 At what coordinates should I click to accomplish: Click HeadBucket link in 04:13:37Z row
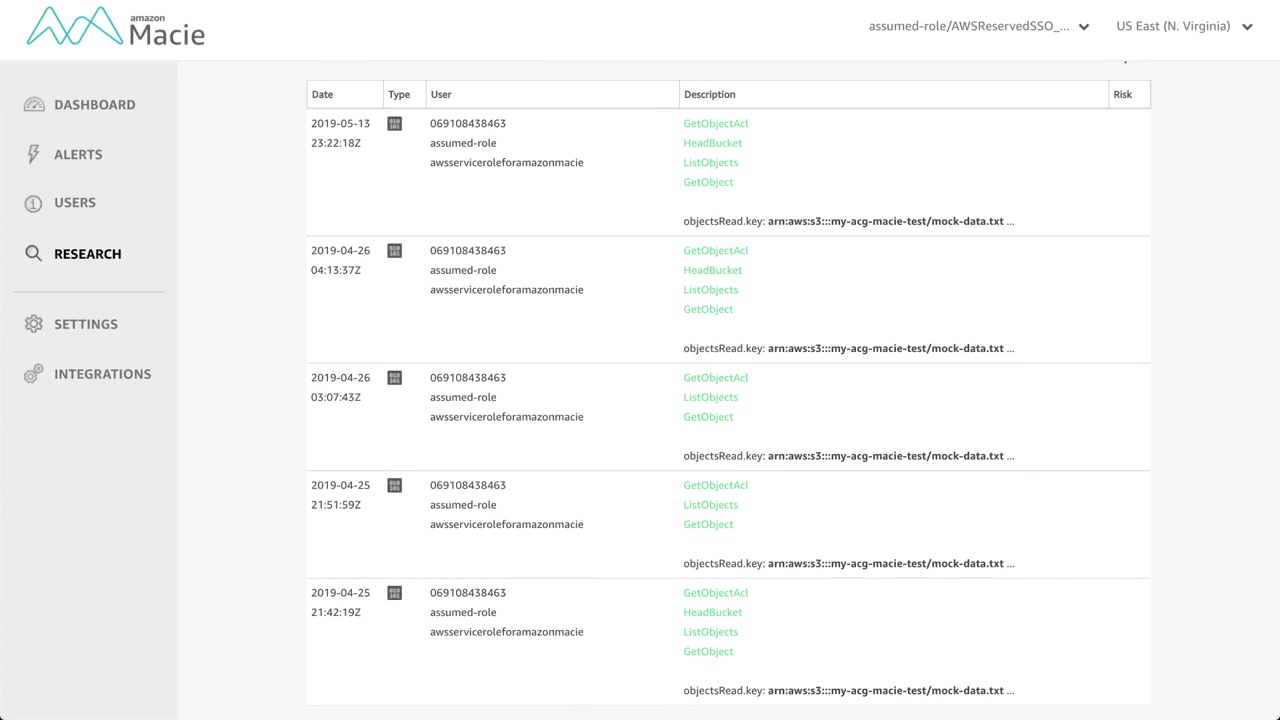pos(712,270)
